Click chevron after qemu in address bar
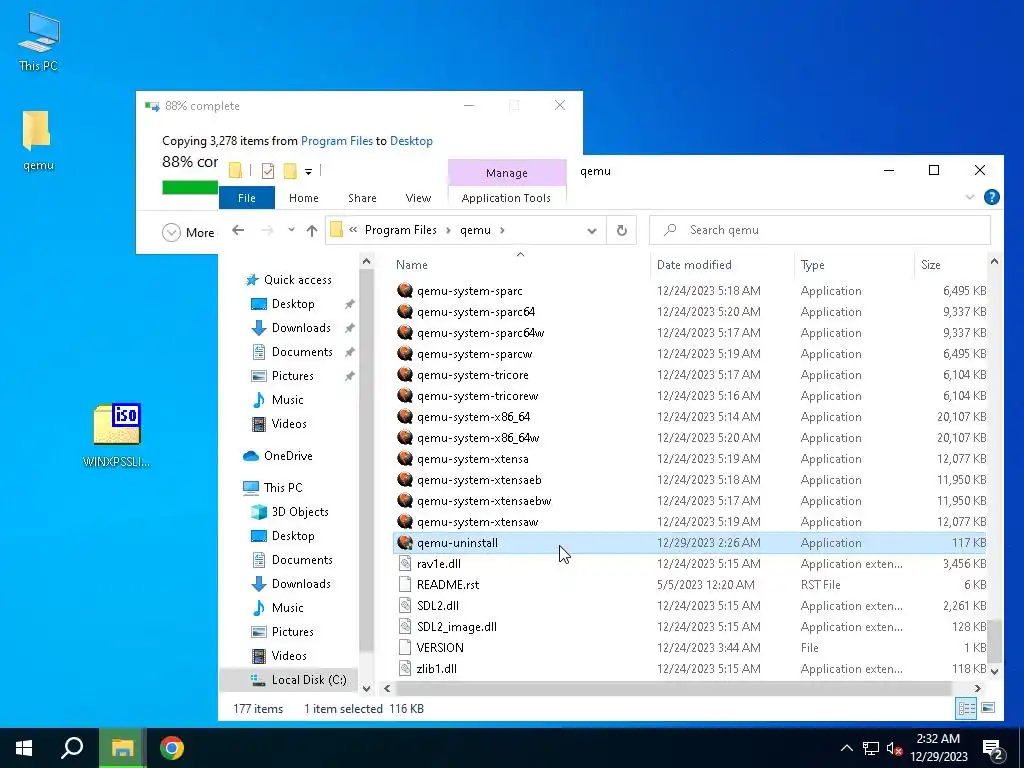 502,230
